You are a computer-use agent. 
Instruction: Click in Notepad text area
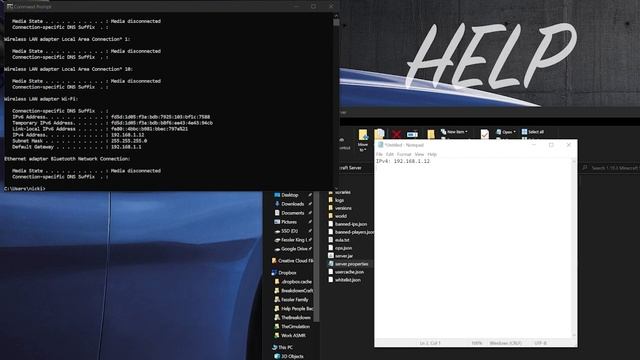473,249
